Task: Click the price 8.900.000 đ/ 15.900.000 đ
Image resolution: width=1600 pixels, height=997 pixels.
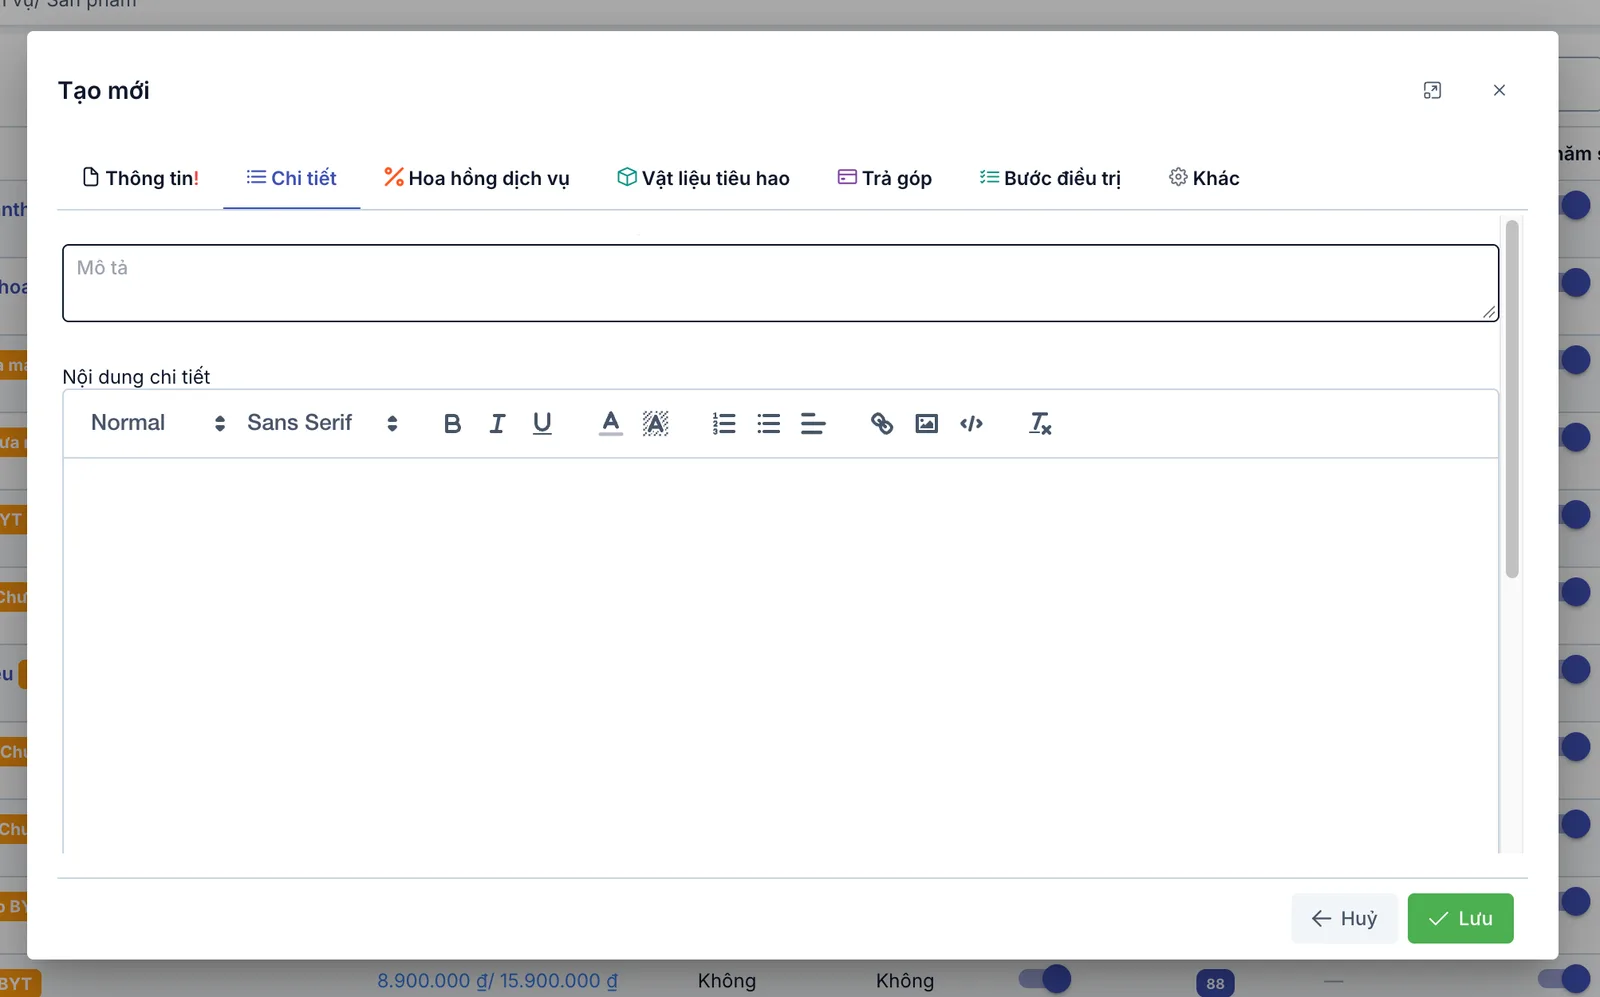Action: pyautogui.click(x=497, y=981)
